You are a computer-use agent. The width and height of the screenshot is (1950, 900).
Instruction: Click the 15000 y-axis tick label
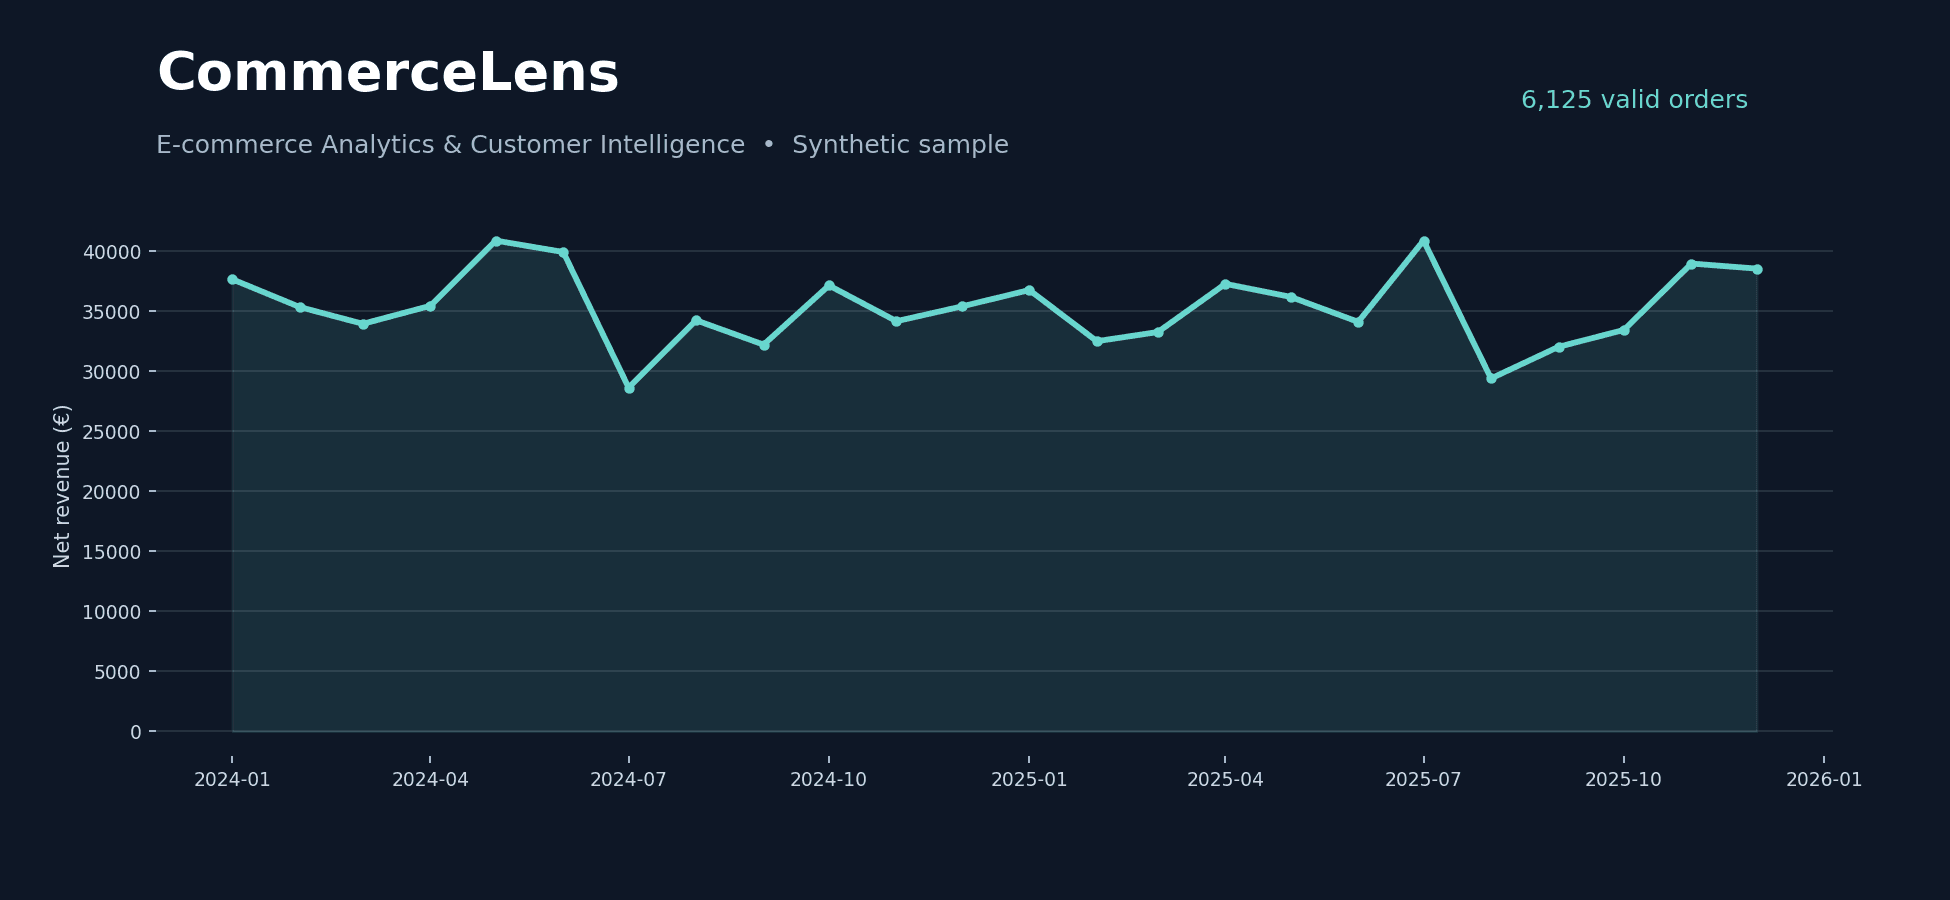[x=112, y=552]
